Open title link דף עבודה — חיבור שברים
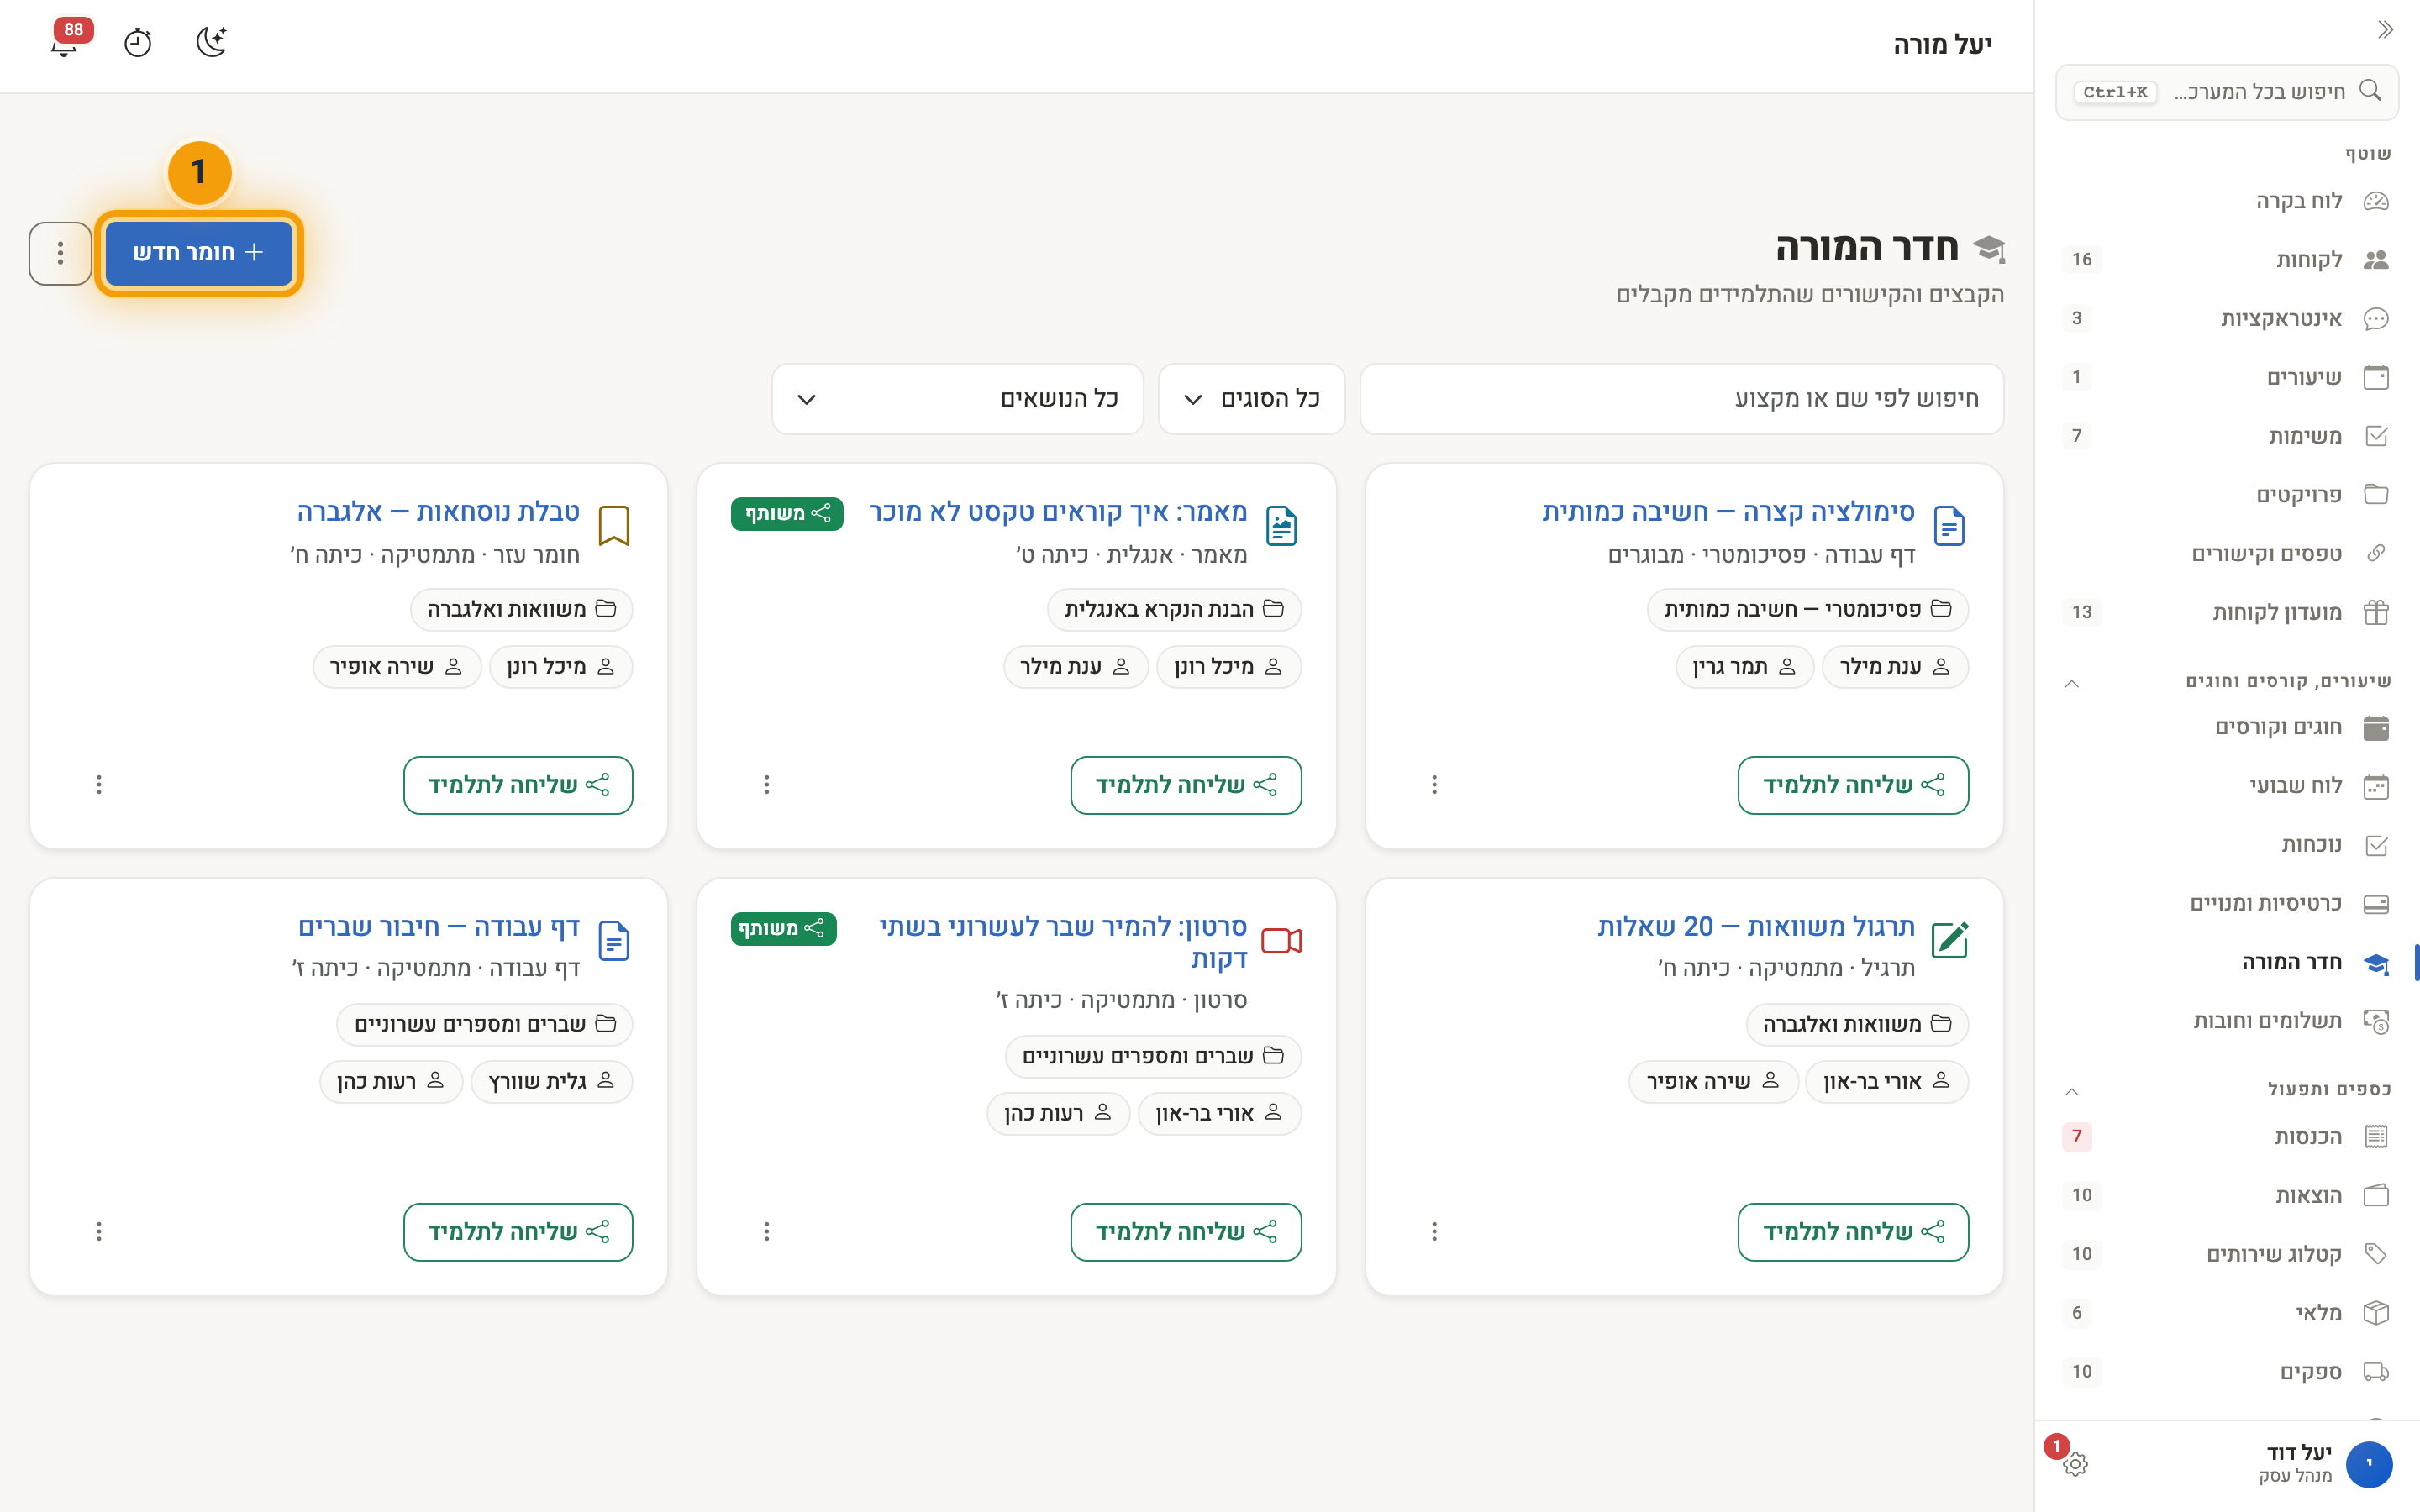Viewport: 2420px width, 1512px height. click(x=439, y=927)
